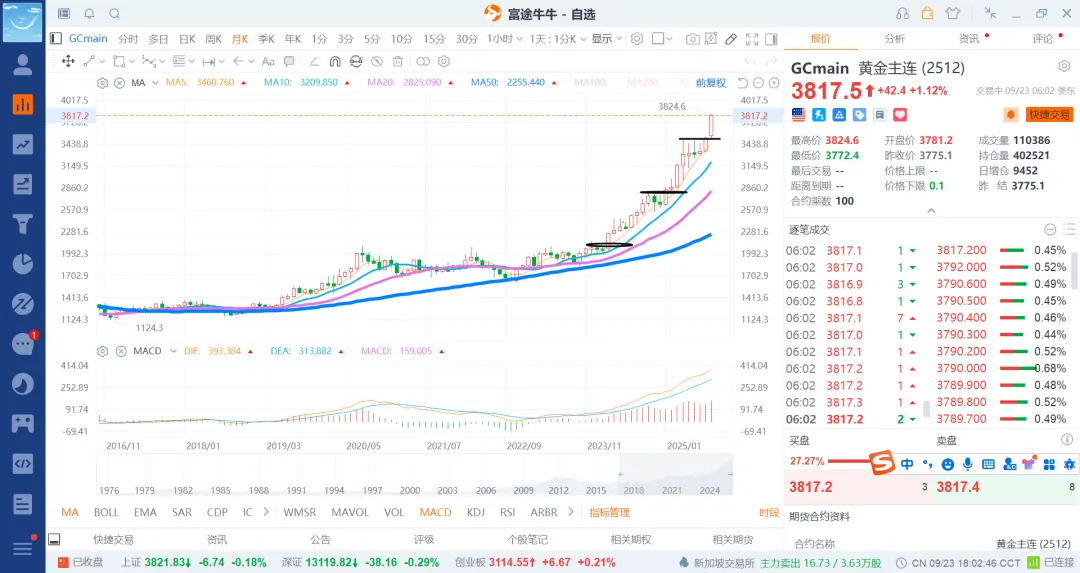Screen dimensions: 1080x573
Task: Open the pie chart icon in left sidebar
Action: click(x=23, y=264)
